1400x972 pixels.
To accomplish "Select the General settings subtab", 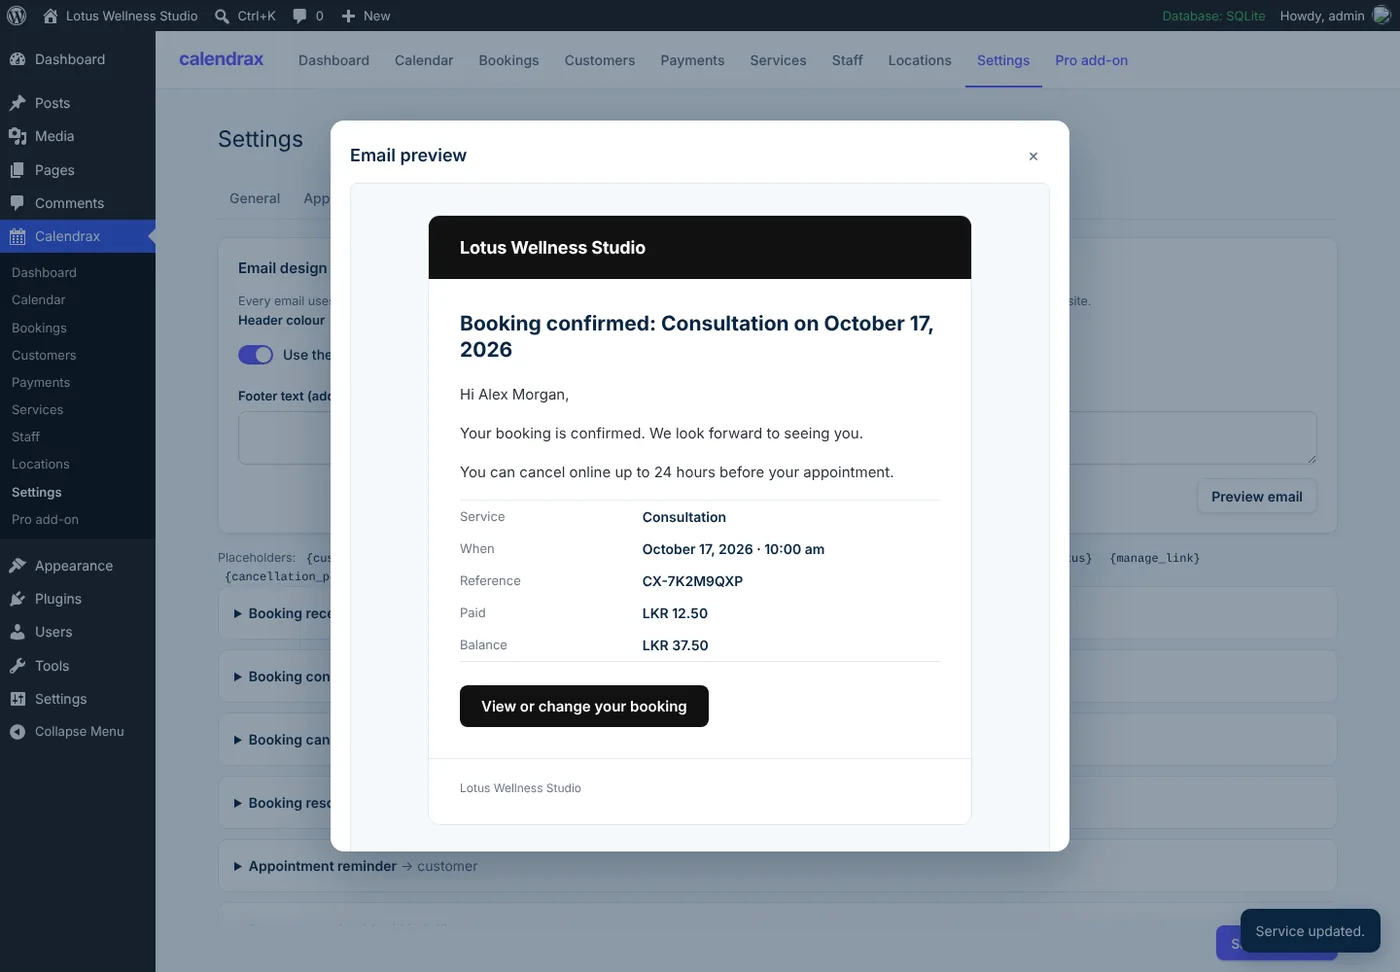I will [255, 198].
